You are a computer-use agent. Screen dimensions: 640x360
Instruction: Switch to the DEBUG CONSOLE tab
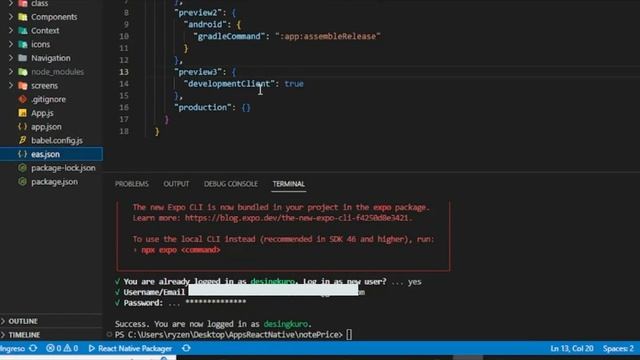click(231, 184)
